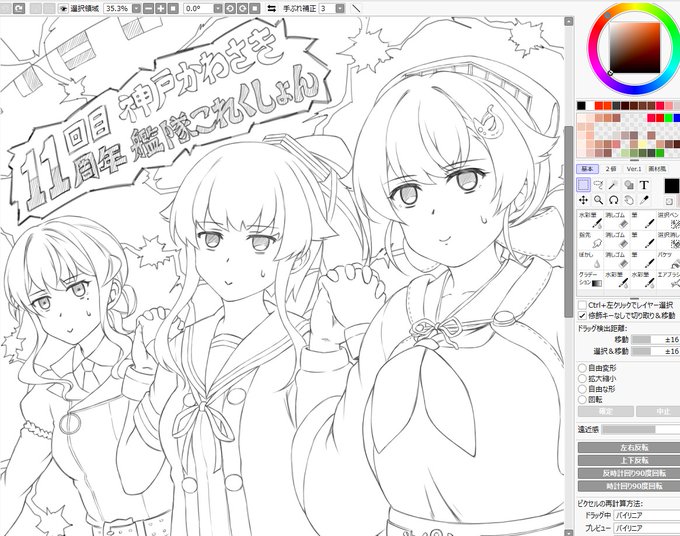Viewport: 680px width, 536px height.
Task: Click the 確定 confirm button
Action: tap(605, 411)
